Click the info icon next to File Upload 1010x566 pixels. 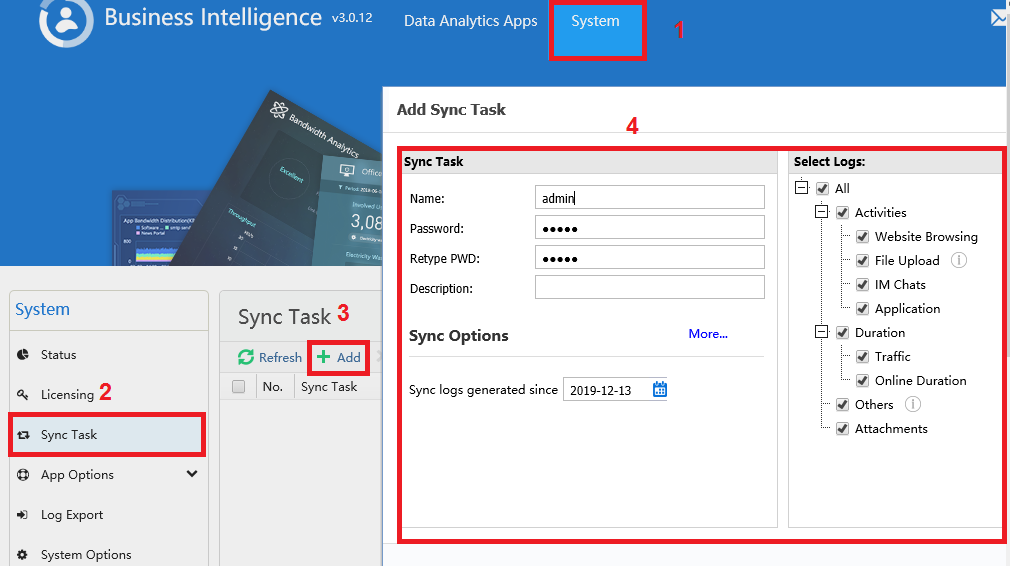(x=958, y=260)
